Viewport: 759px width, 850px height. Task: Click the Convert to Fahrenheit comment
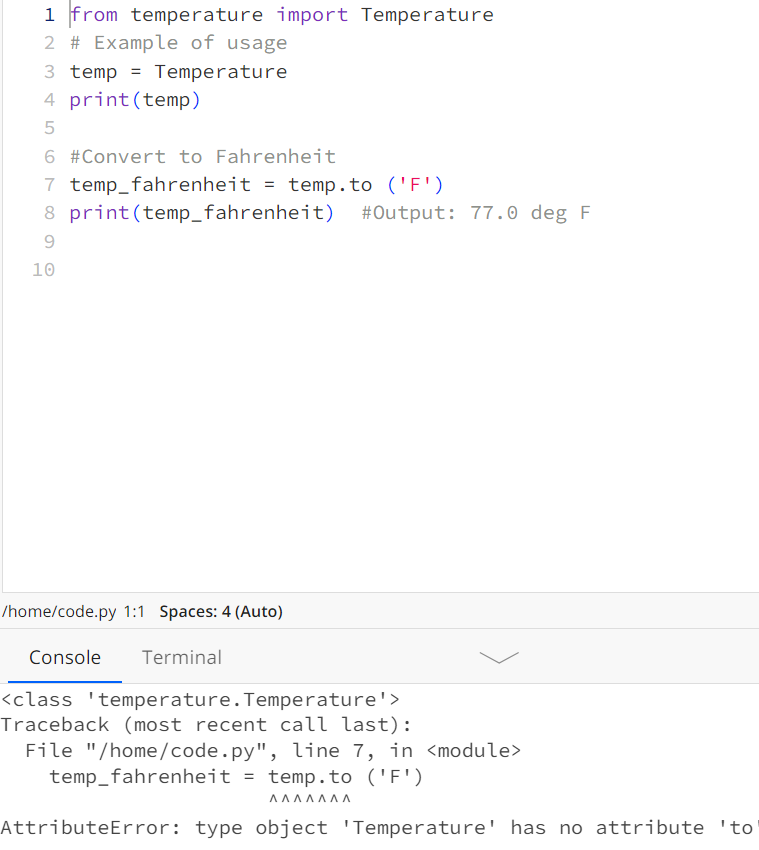pos(200,156)
